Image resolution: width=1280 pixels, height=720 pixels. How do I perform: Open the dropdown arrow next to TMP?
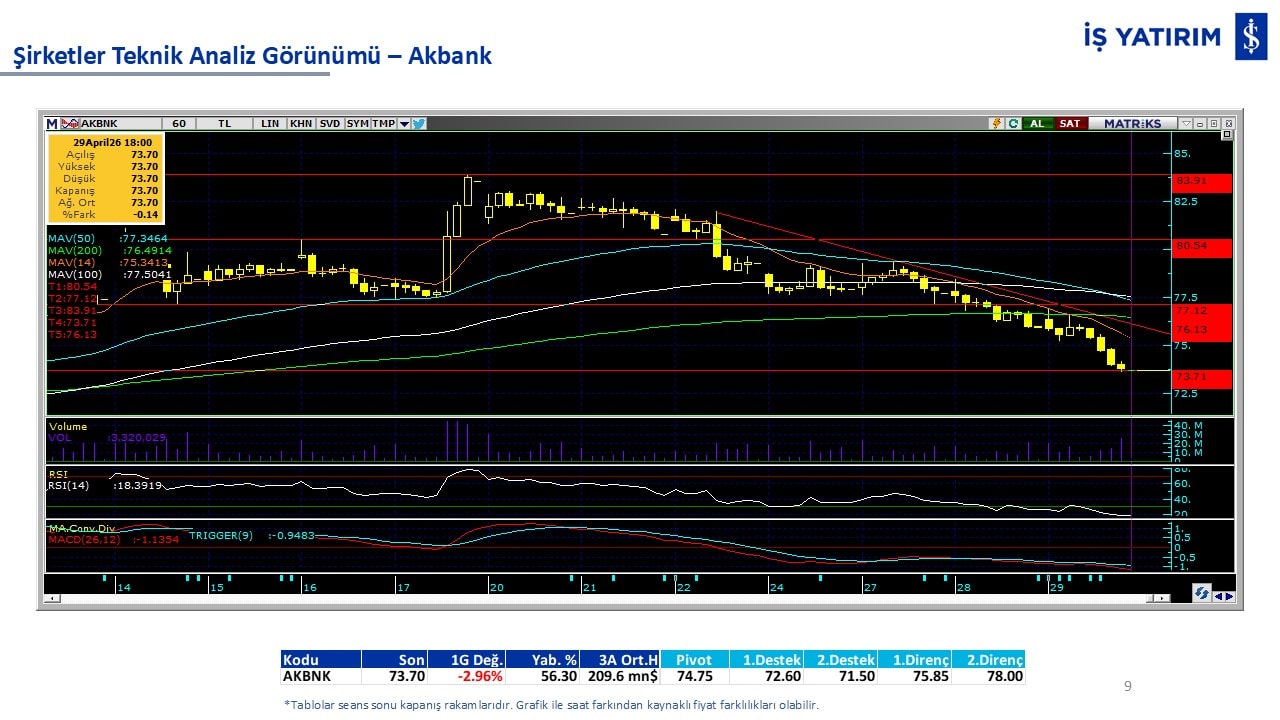pyautogui.click(x=404, y=124)
